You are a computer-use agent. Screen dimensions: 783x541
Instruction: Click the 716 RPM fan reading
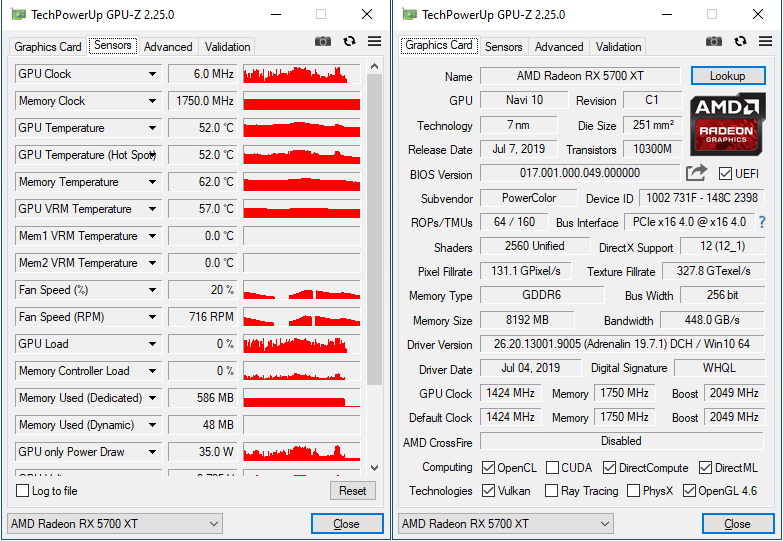pos(202,317)
